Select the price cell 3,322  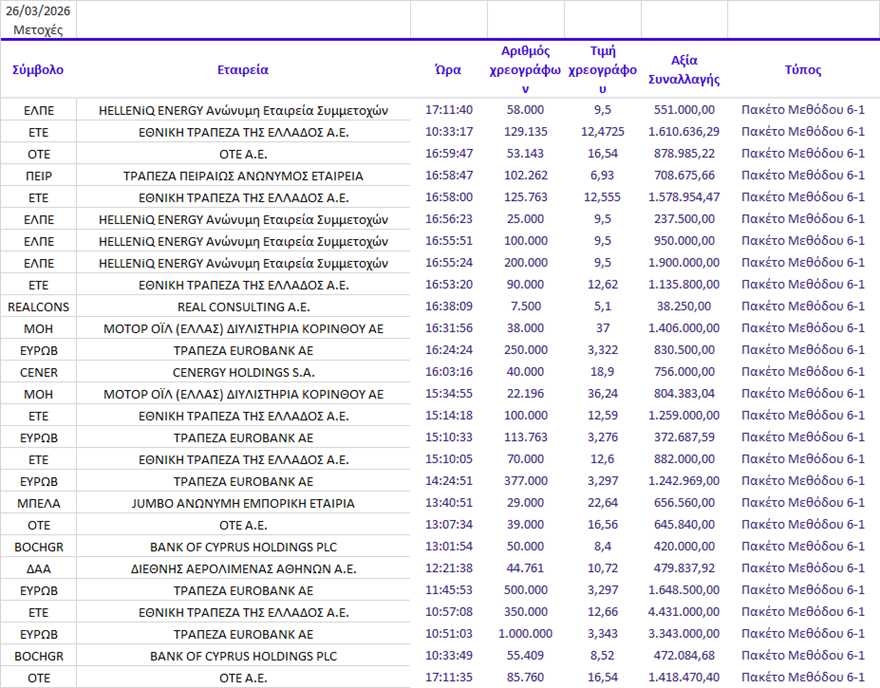point(602,351)
